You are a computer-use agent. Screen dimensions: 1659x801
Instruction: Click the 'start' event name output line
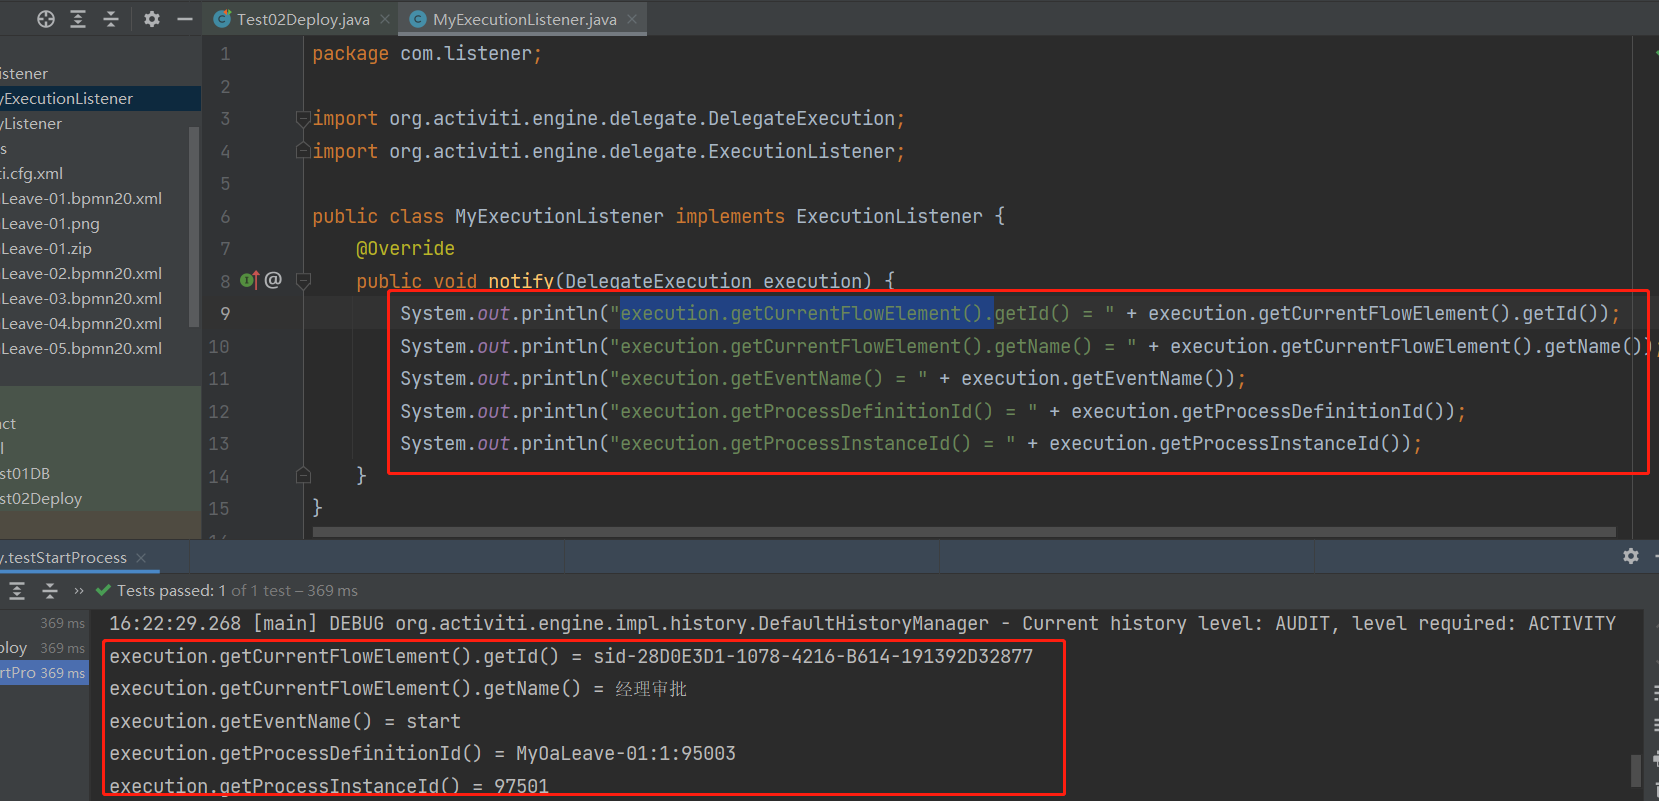(285, 721)
